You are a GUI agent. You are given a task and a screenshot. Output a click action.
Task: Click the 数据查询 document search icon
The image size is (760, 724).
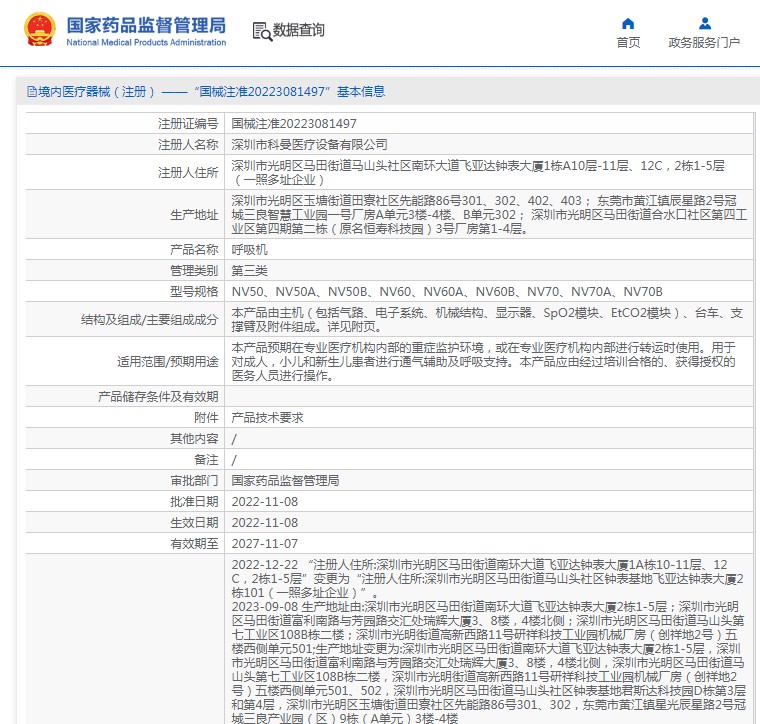tap(261, 30)
